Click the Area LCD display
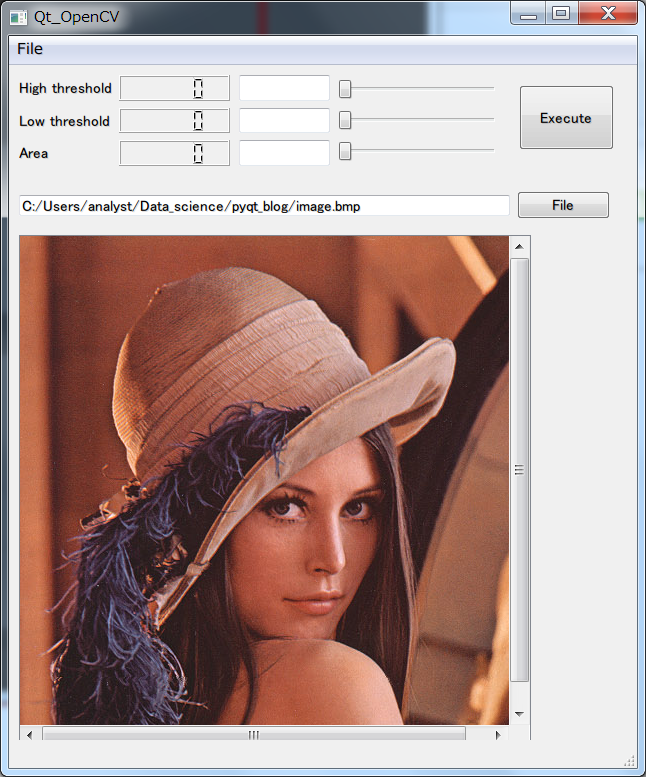 (174, 153)
